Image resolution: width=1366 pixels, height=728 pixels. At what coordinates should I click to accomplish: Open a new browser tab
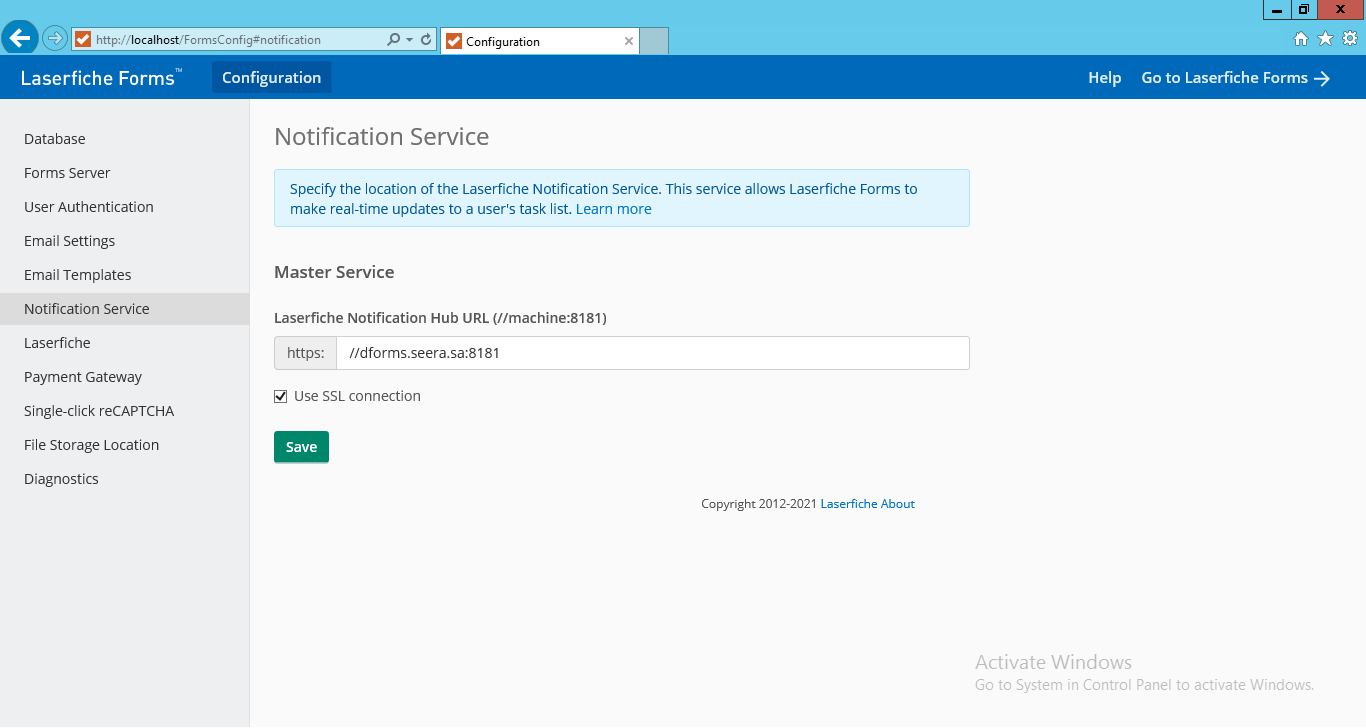654,41
